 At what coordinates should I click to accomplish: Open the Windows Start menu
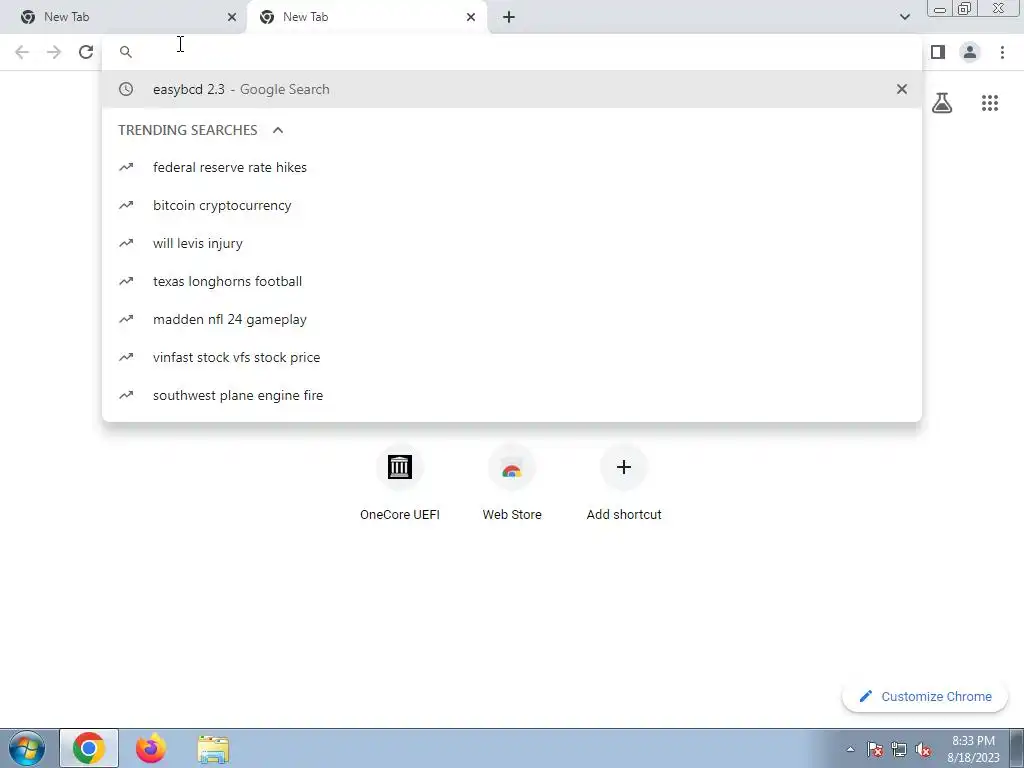click(27, 748)
